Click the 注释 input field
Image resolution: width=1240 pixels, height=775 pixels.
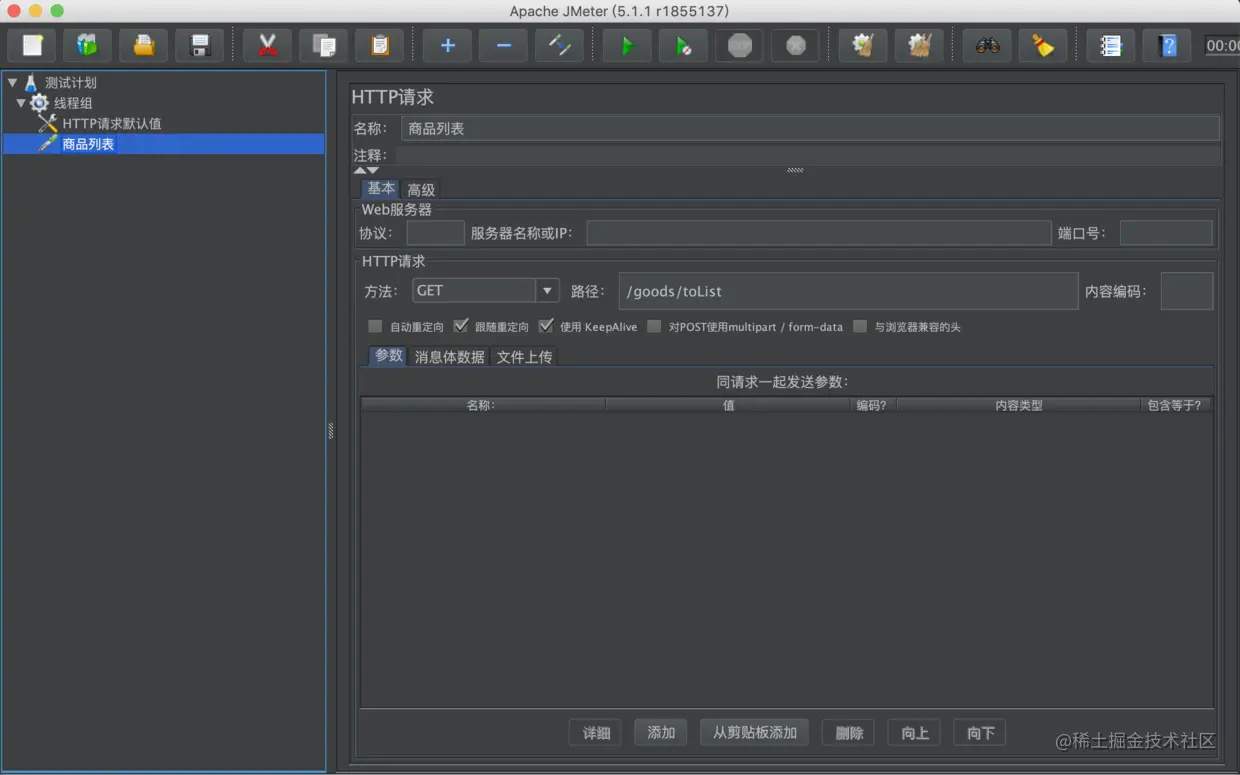[808, 156]
